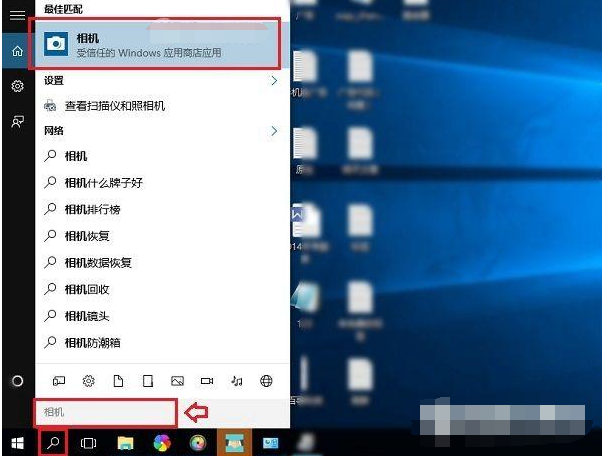Filter results by settings gear icon
Viewport: 603px width, 456px height.
[x=88, y=381]
